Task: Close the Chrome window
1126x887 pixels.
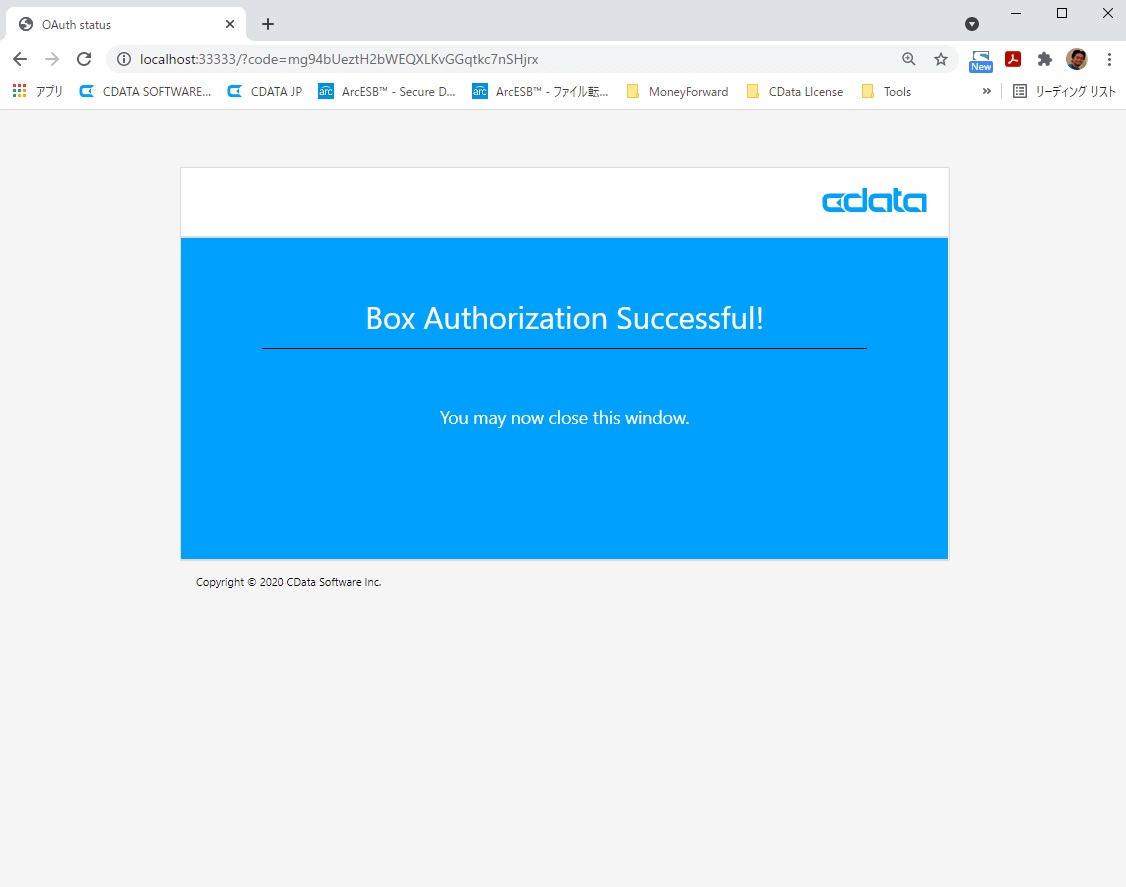Action: [1108, 13]
